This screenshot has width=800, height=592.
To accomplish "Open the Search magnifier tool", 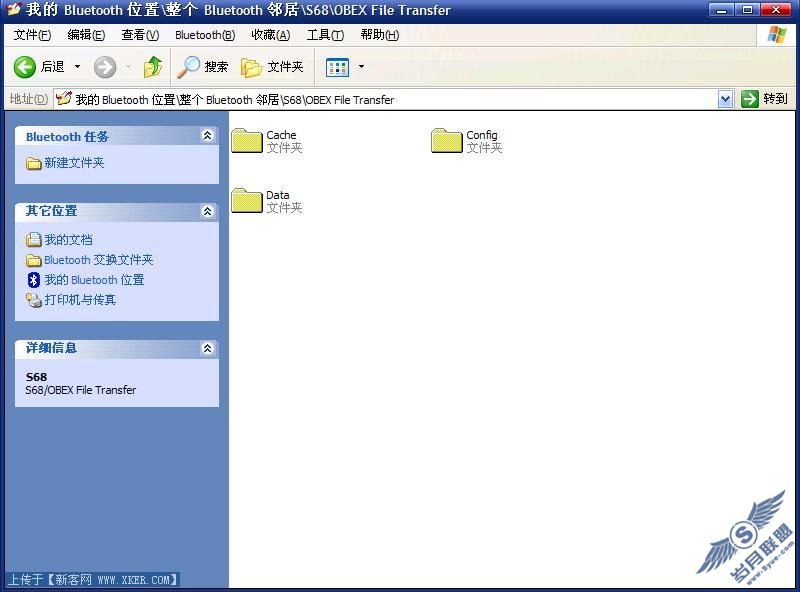I will (x=188, y=67).
